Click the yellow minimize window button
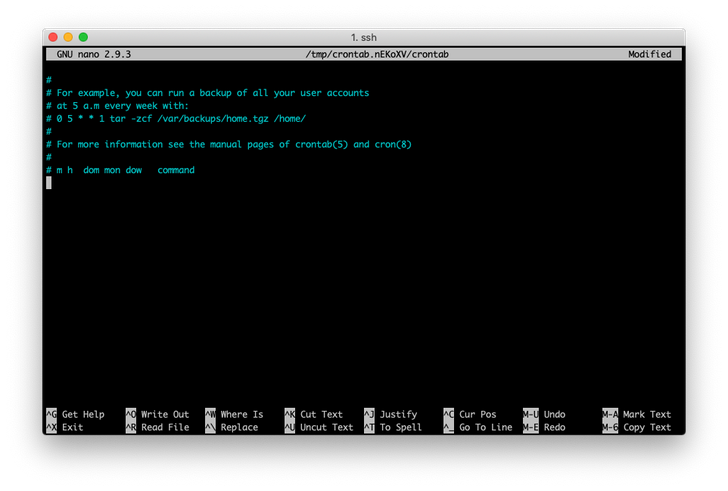Screen dimensions: 728x491 [x=68, y=37]
